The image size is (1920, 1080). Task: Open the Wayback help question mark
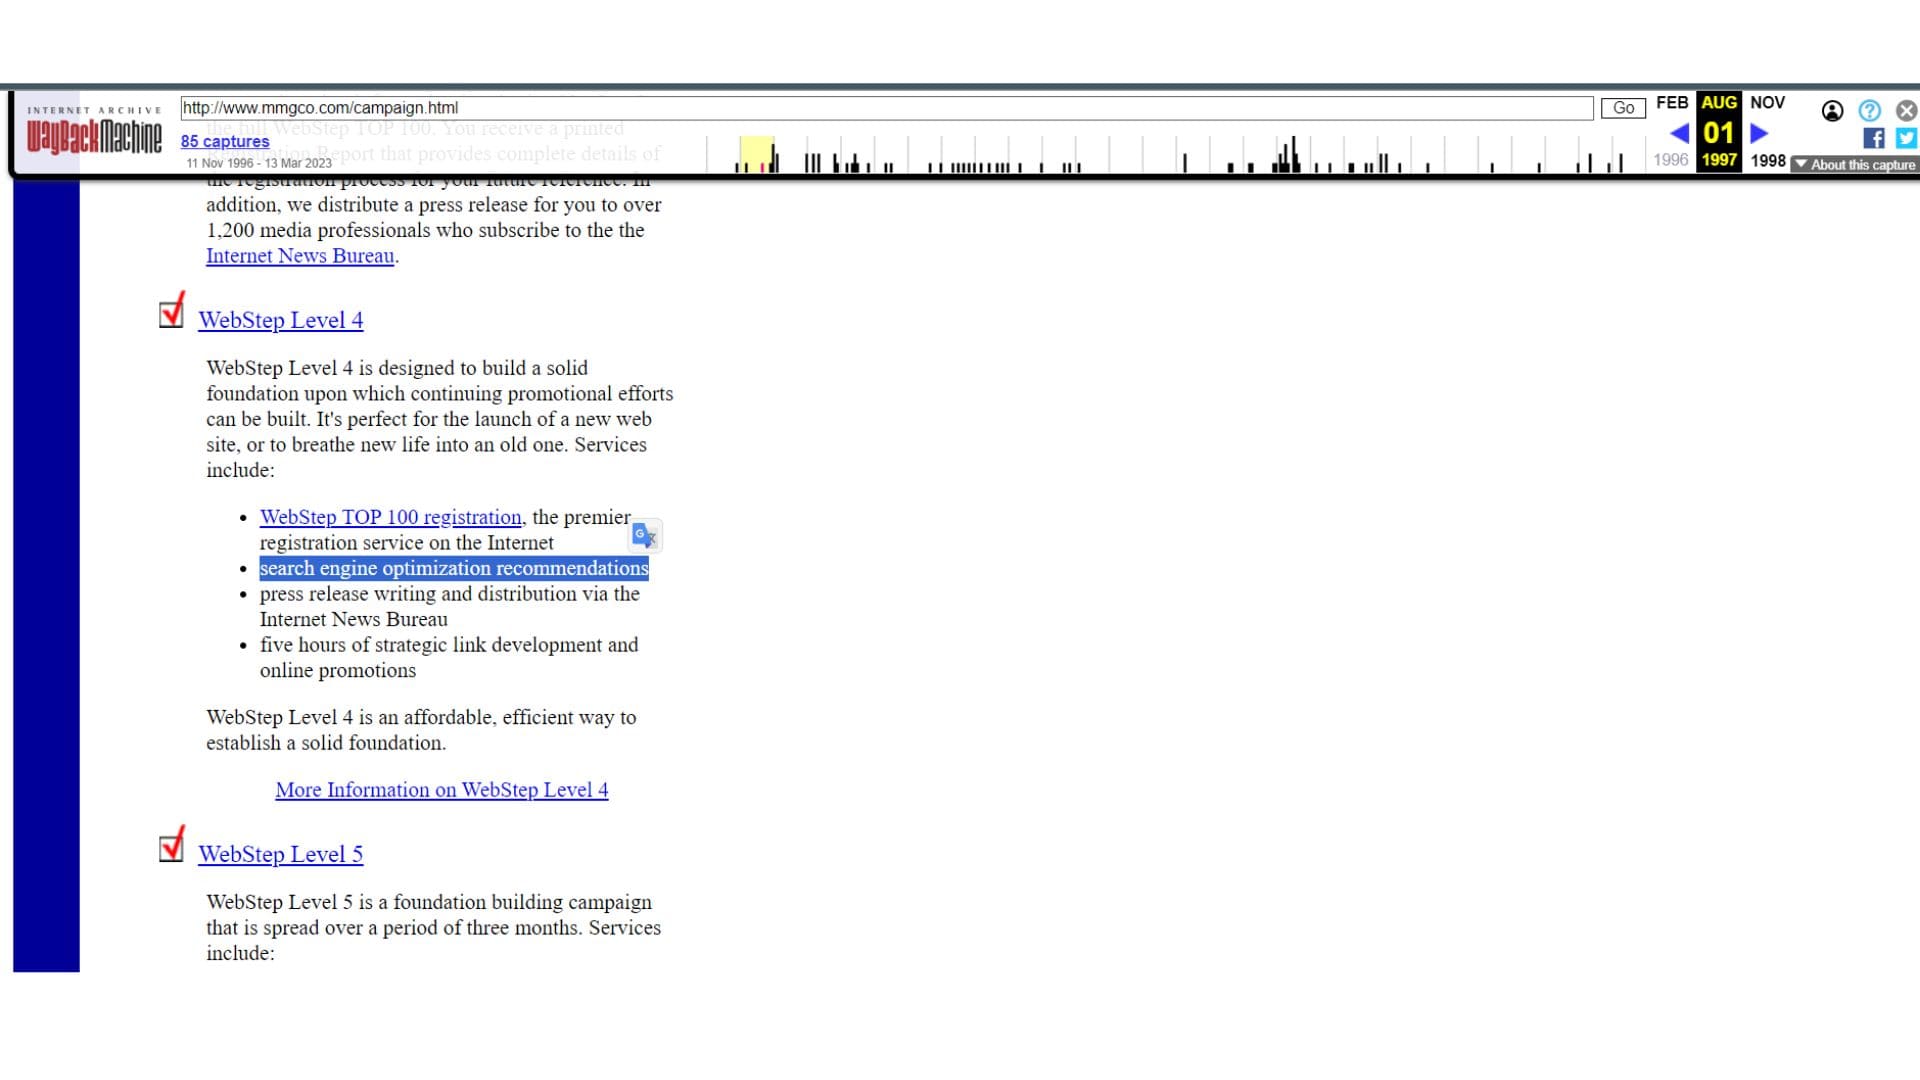(1869, 111)
